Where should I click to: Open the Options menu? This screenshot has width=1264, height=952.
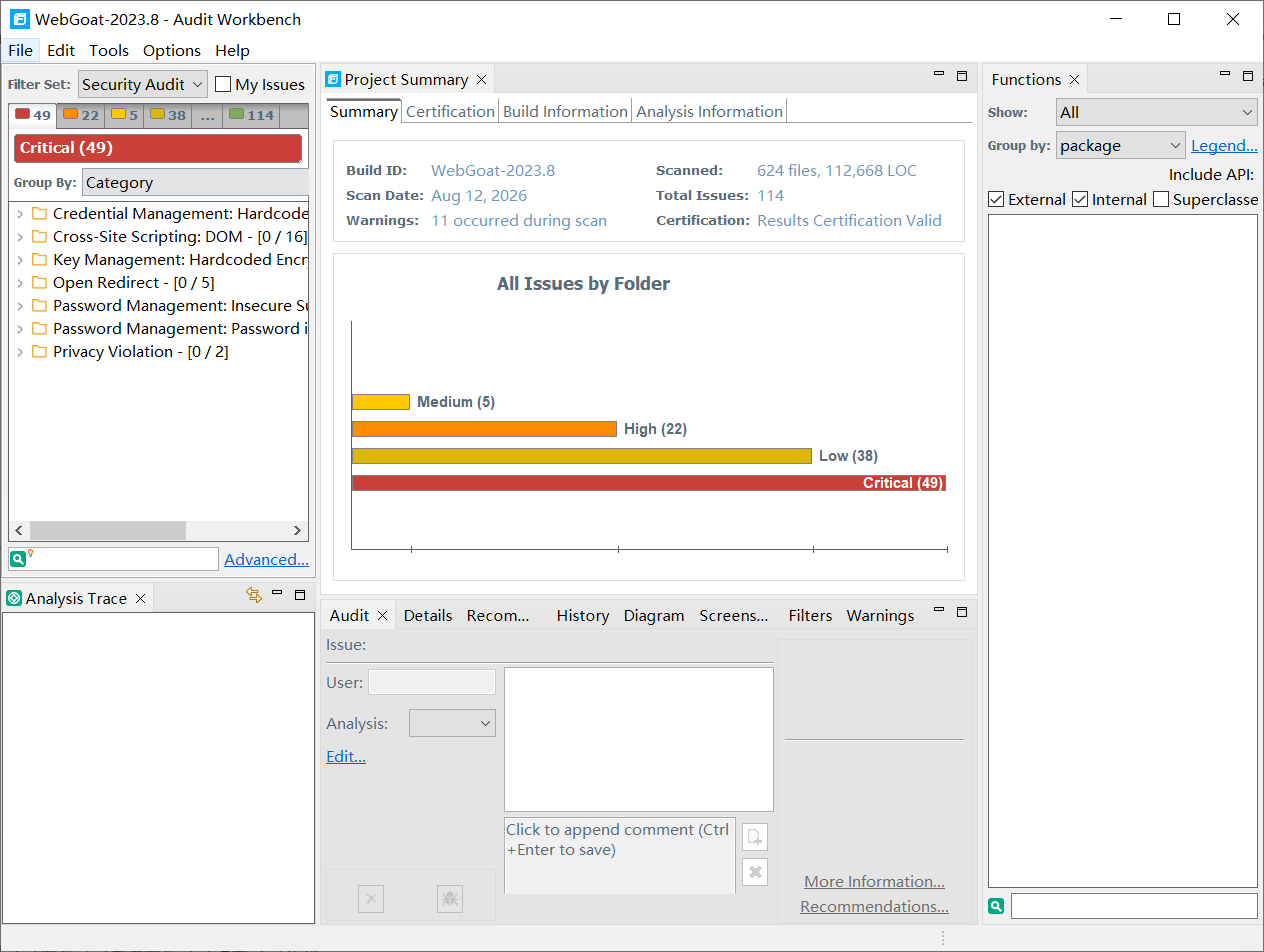click(172, 50)
